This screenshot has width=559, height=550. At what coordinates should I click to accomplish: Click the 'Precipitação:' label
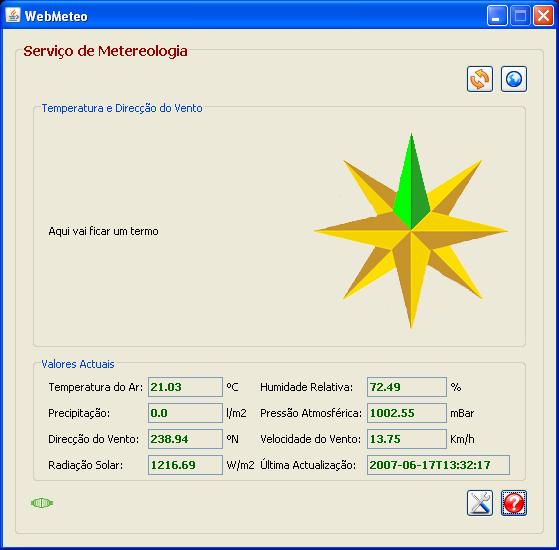79,413
